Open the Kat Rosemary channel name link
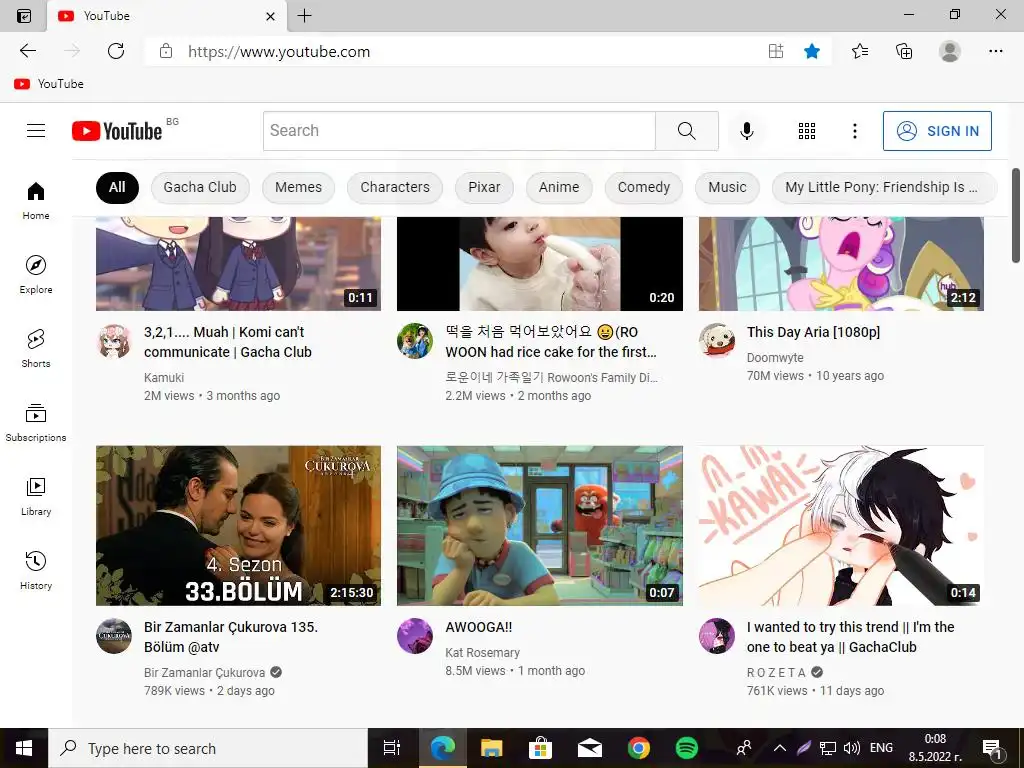1024x768 pixels. pos(483,652)
